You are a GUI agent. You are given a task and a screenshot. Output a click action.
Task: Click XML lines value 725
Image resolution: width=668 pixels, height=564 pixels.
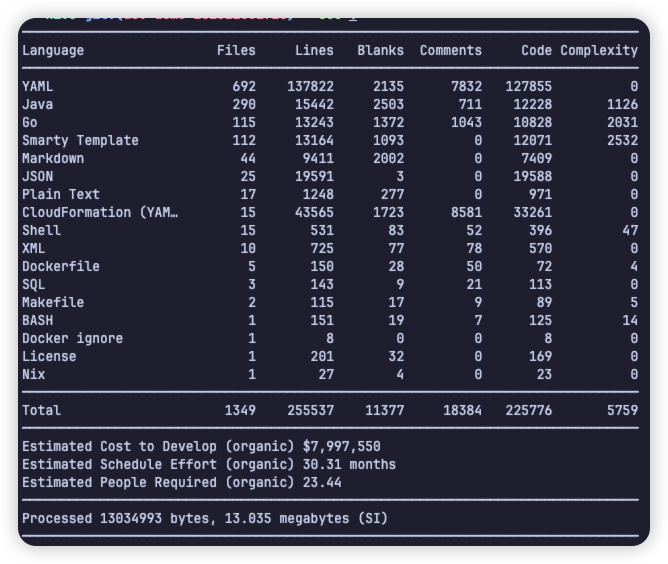322,248
